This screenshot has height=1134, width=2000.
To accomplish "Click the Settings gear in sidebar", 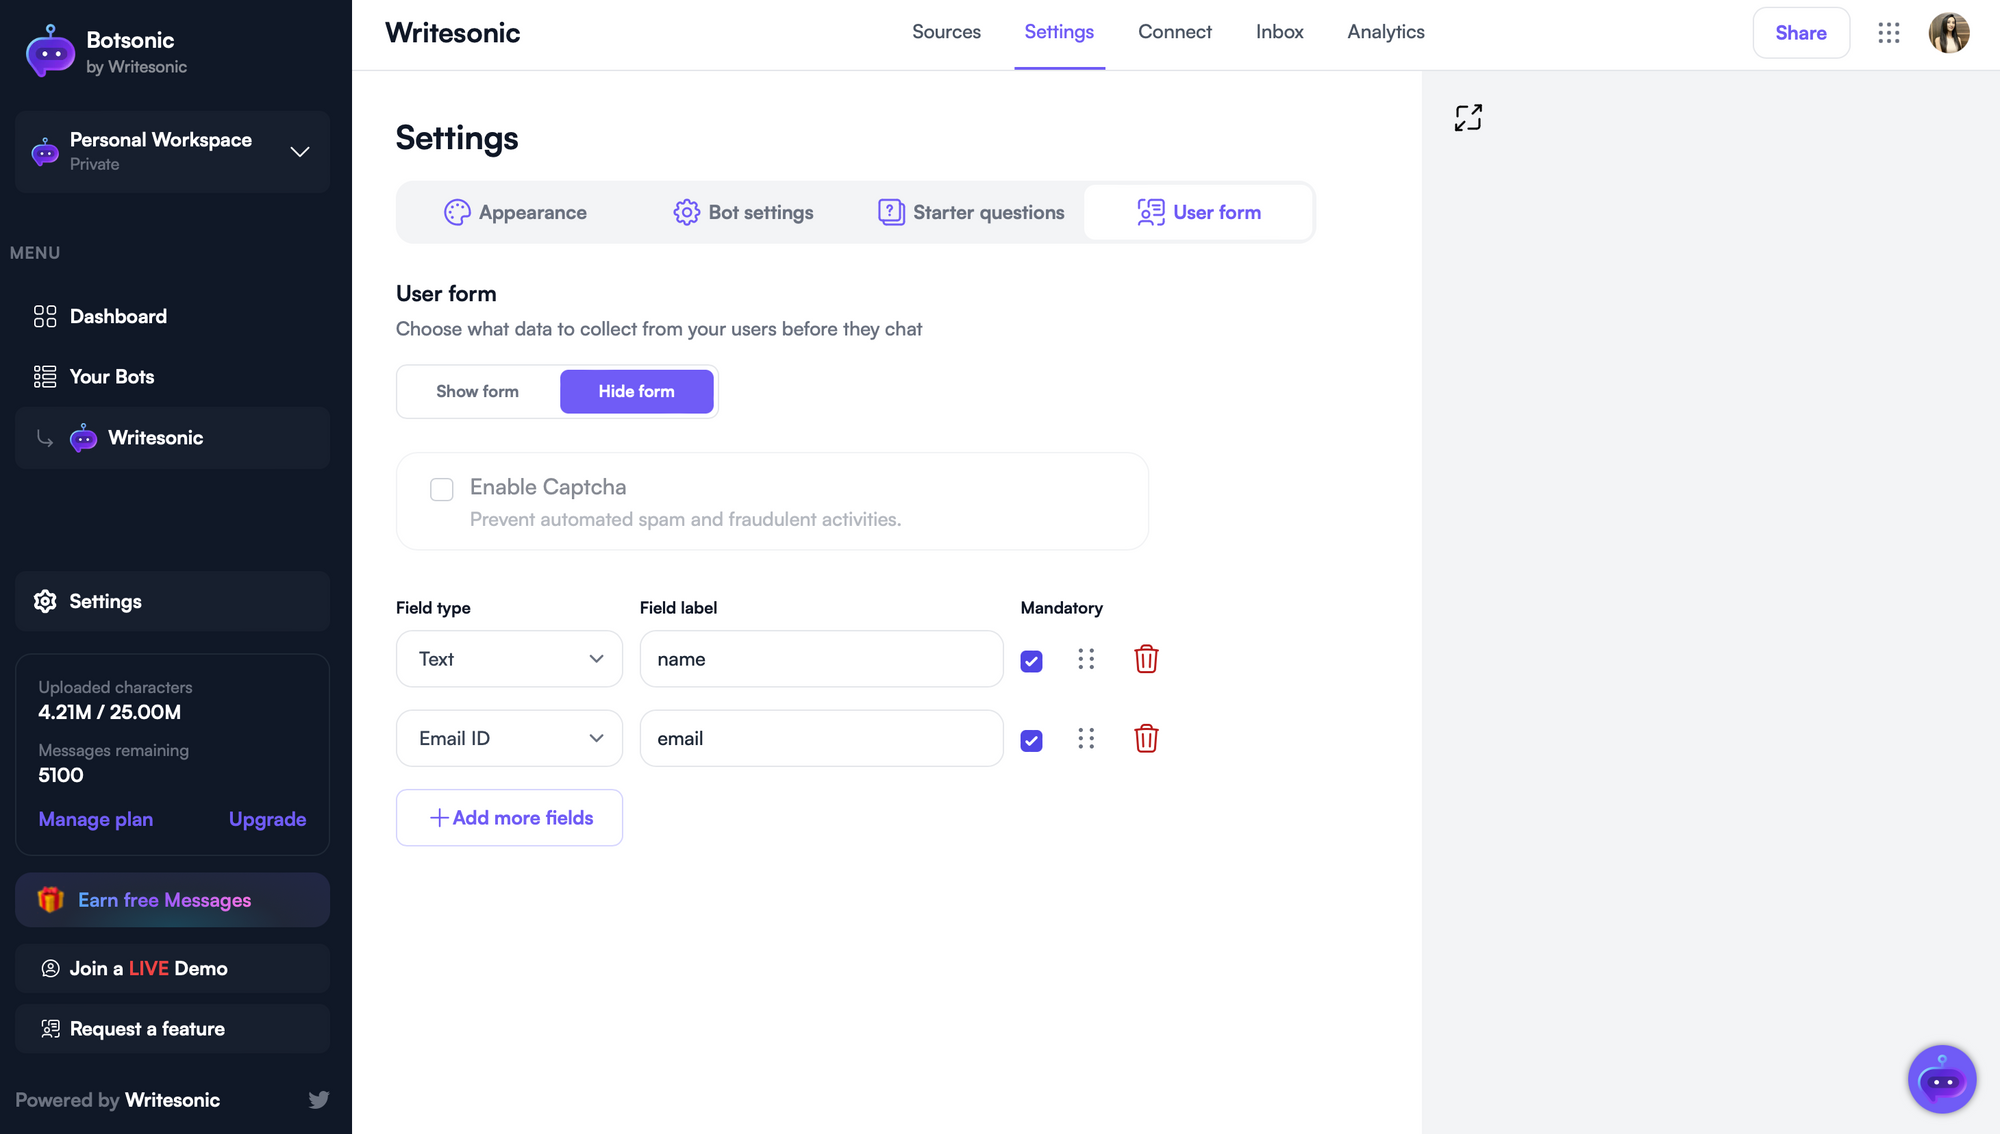I will click(44, 601).
